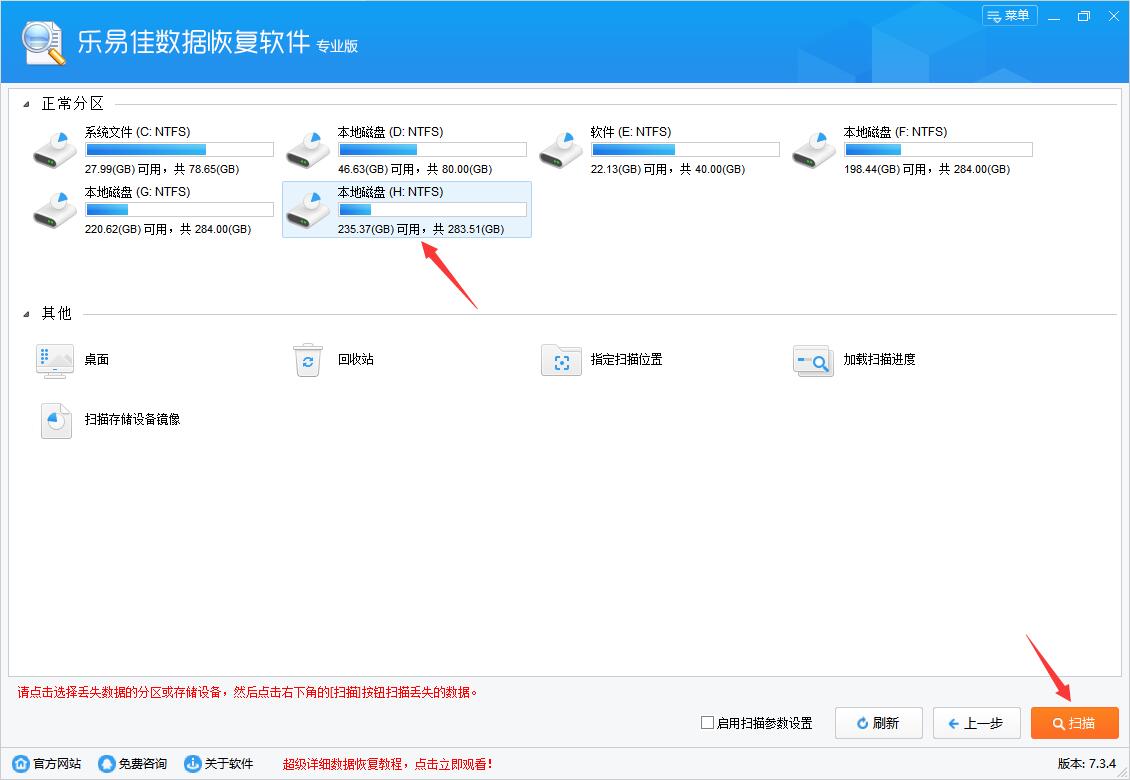Open the 回收站 recovery option
Image resolution: width=1130 pixels, height=780 pixels.
click(308, 360)
